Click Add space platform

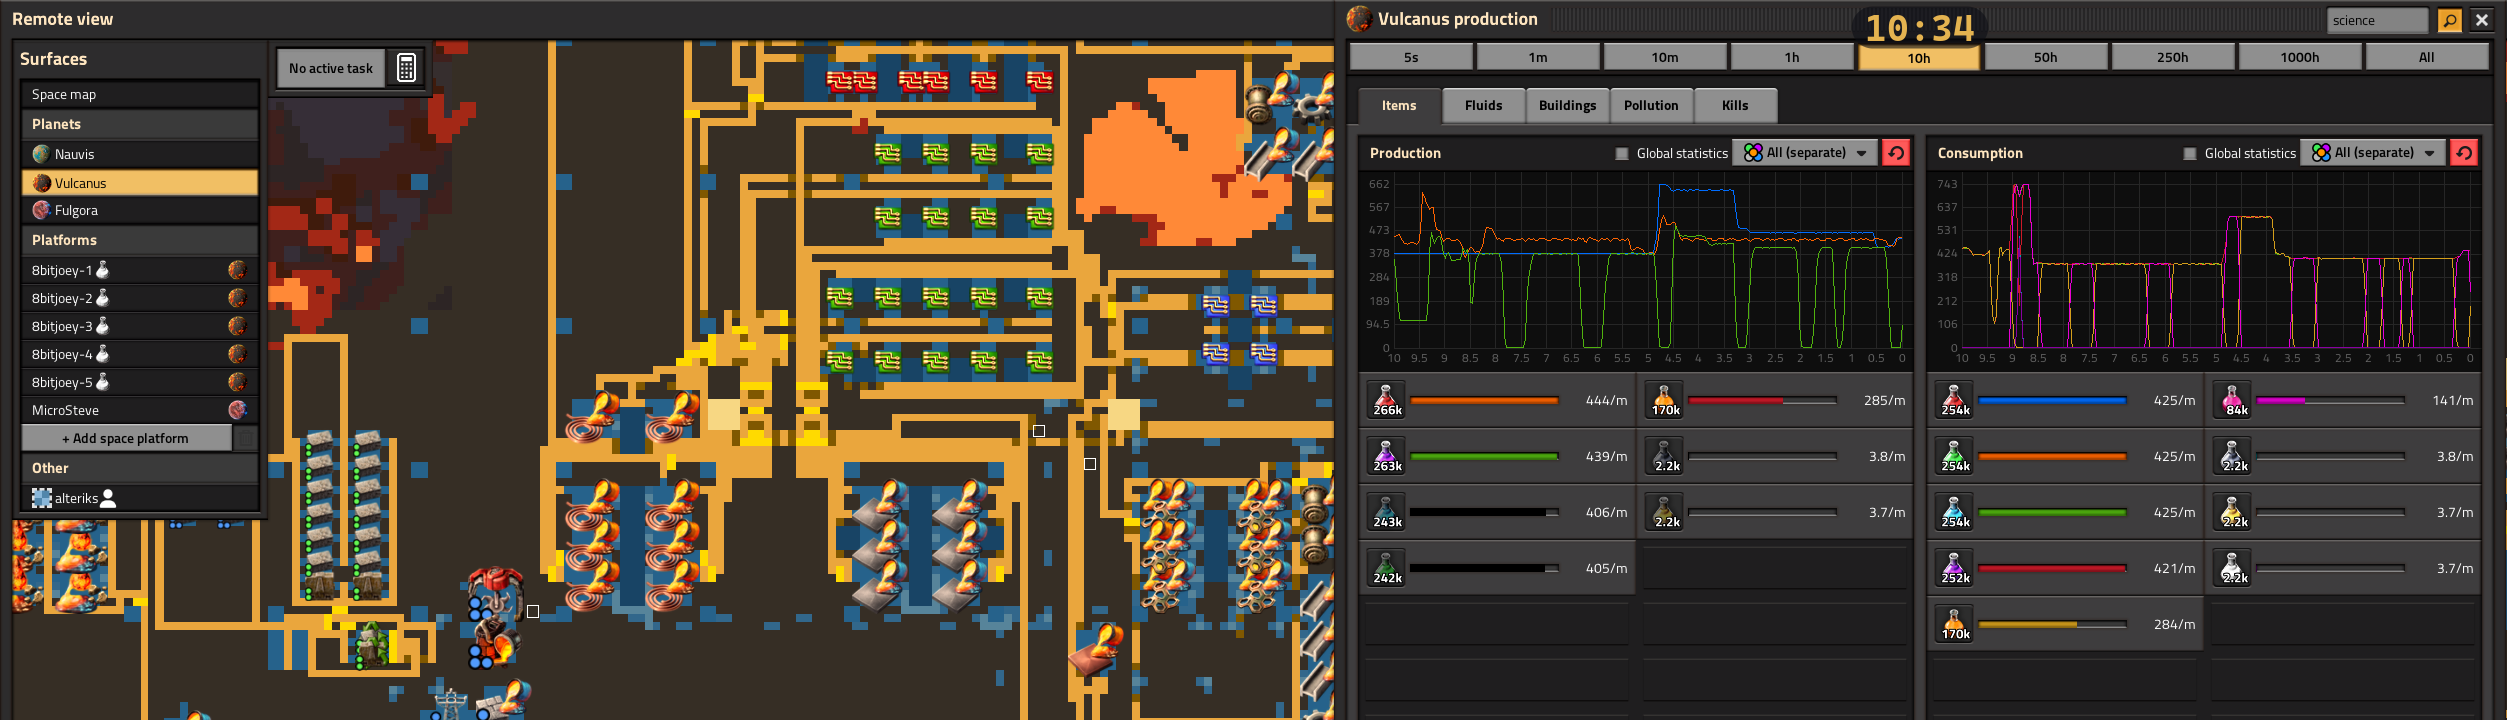126,438
